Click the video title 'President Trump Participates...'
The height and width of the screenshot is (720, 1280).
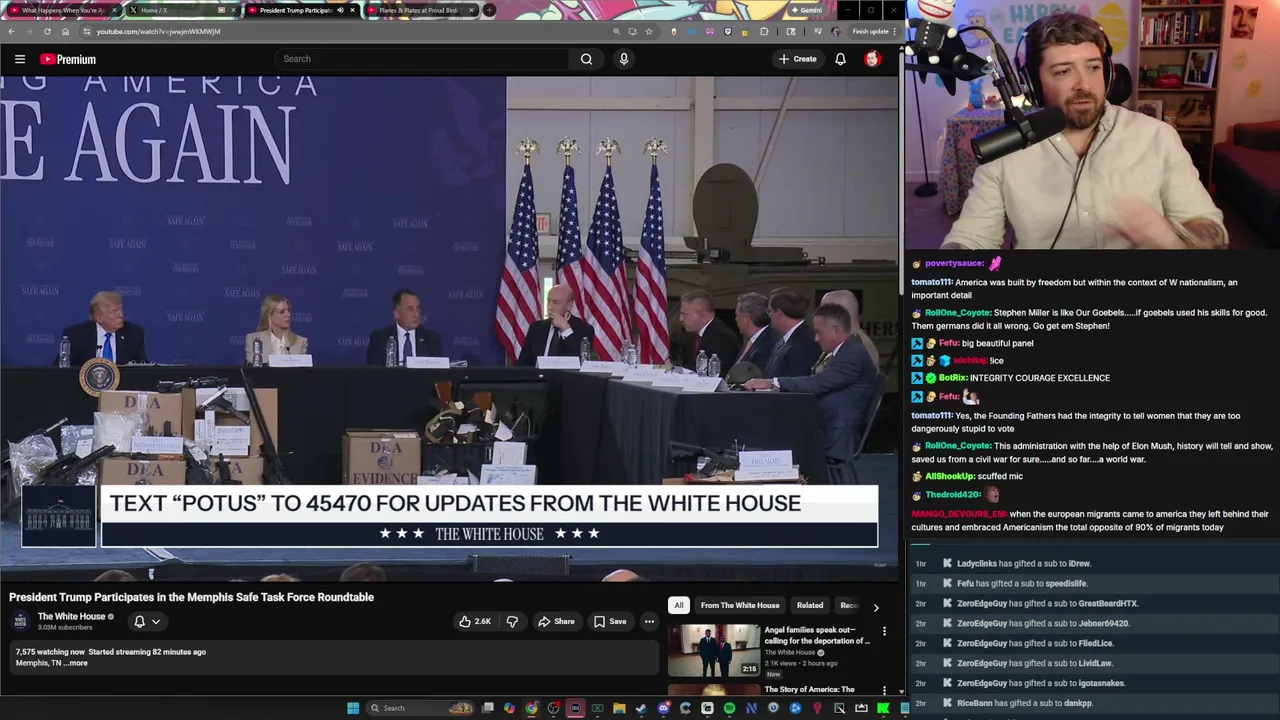191,597
